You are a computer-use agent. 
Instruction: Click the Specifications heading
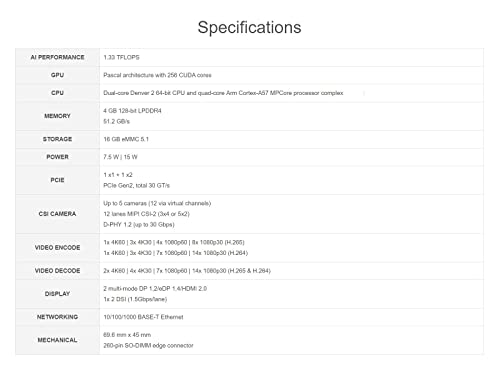tap(249, 27)
